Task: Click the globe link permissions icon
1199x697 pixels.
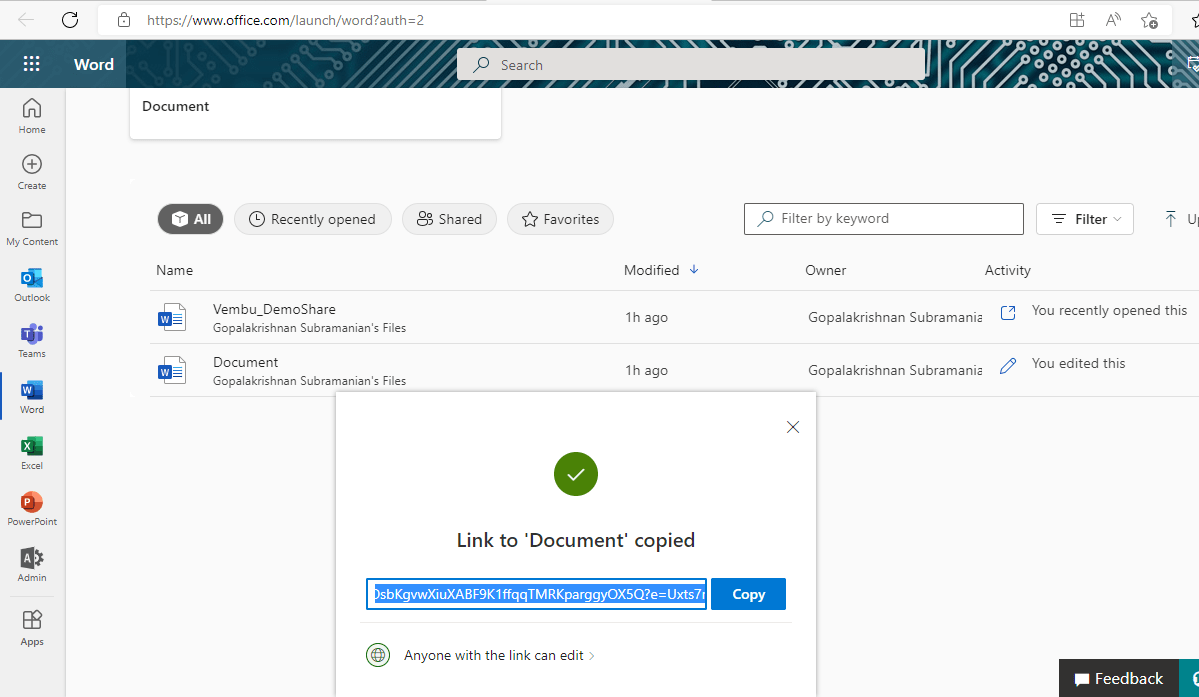Action: pos(378,655)
